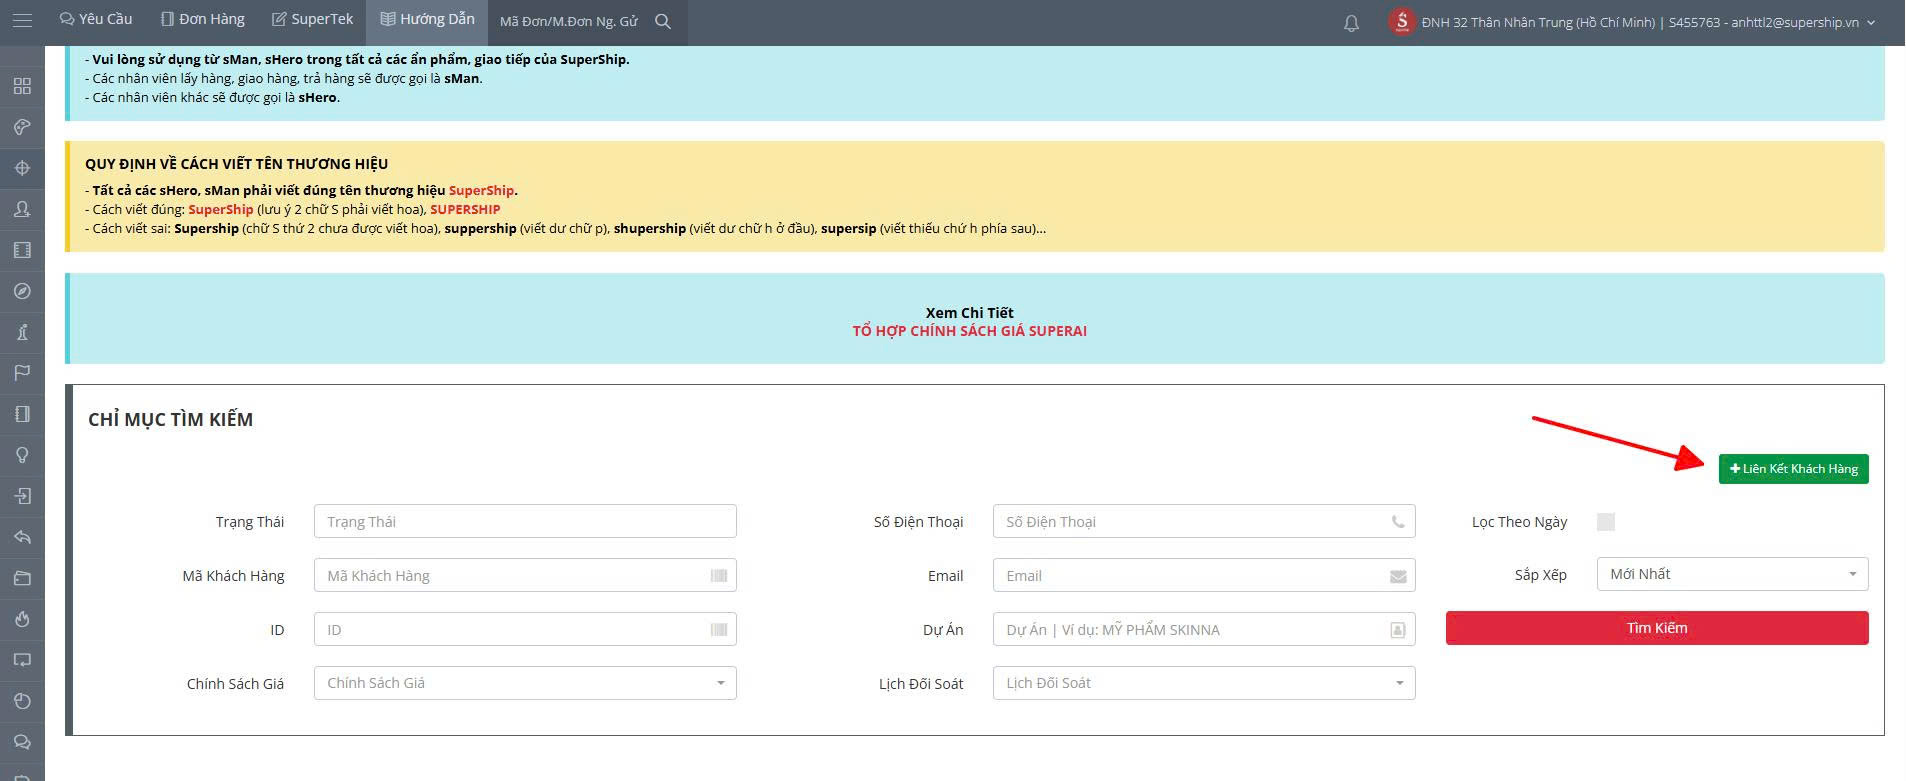Click the folder sidebar icon
The width and height of the screenshot is (1906, 781).
[22, 578]
